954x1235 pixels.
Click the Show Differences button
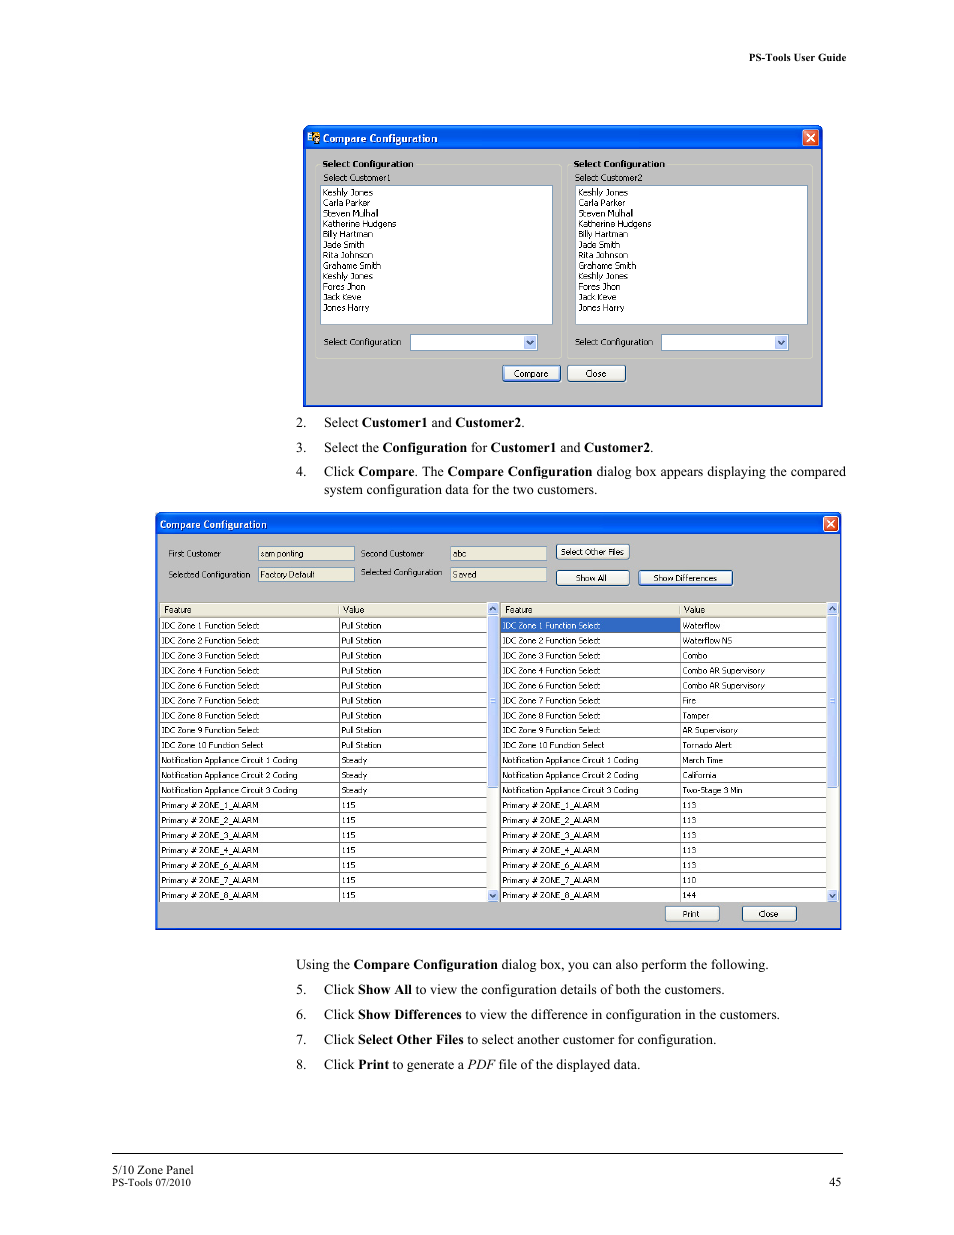point(685,578)
